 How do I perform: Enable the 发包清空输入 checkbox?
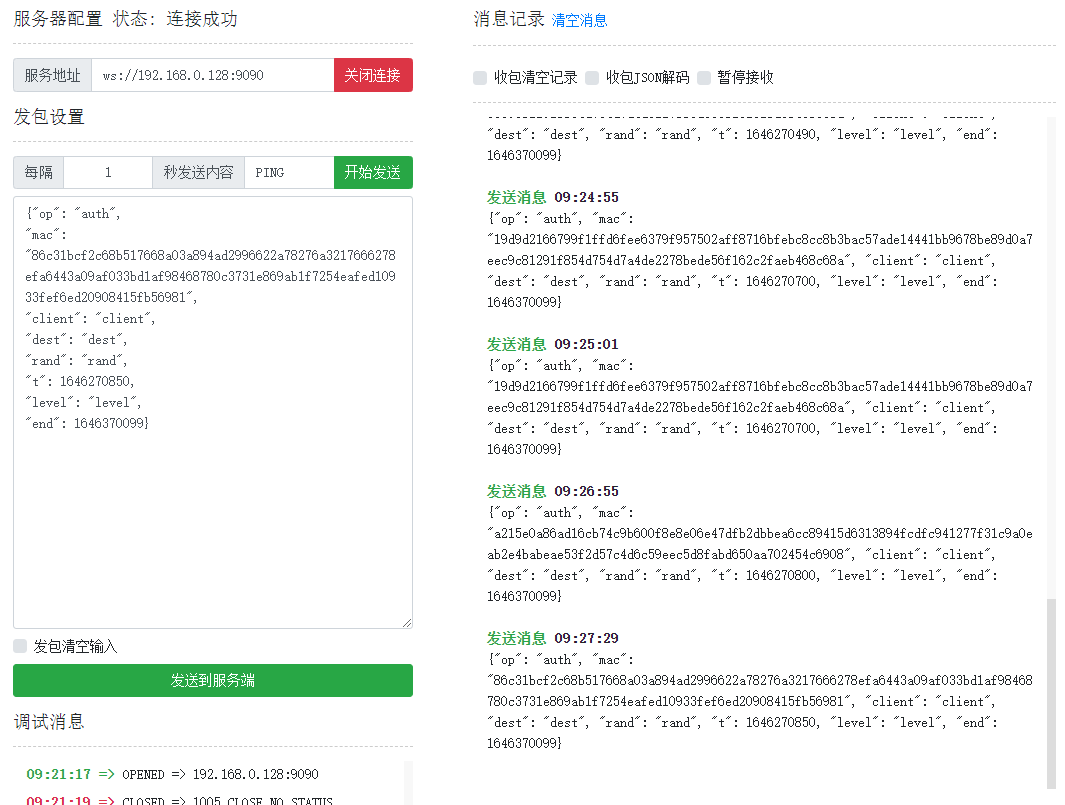[x=19, y=646]
